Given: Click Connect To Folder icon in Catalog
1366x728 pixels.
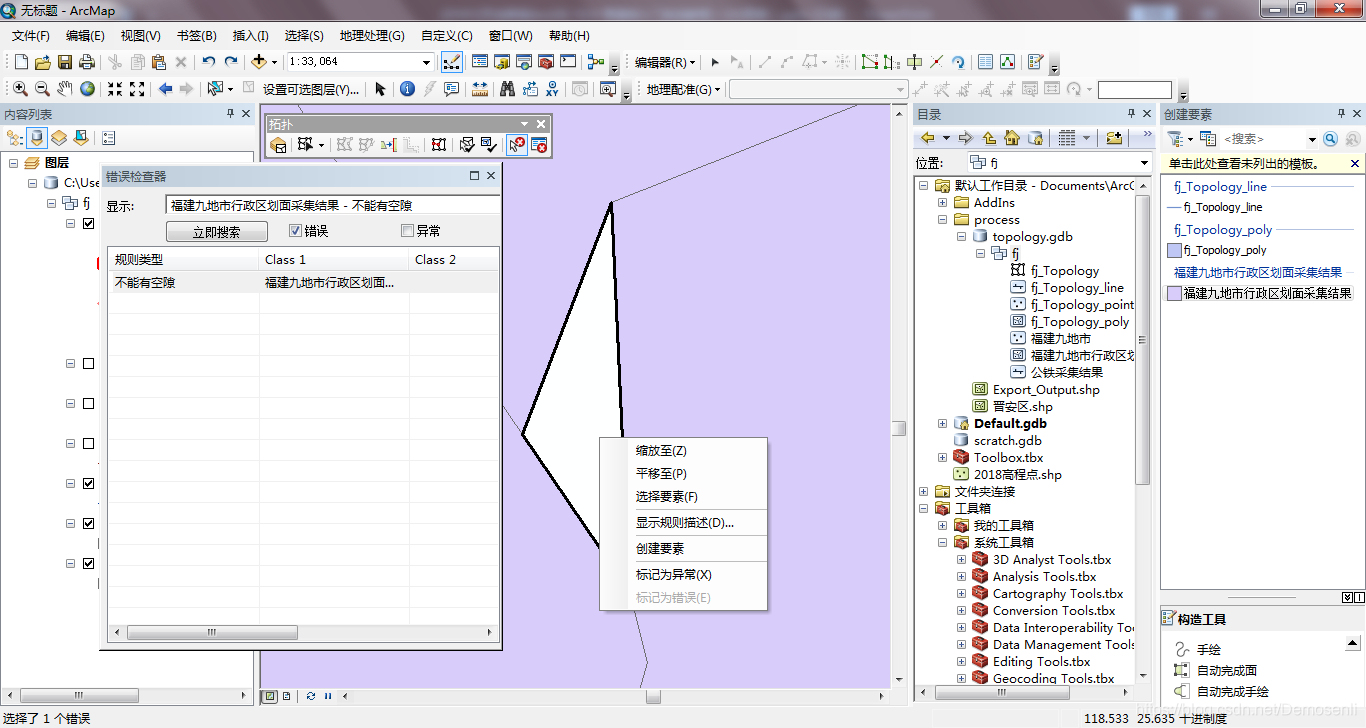Looking at the screenshot, I should pyautogui.click(x=1114, y=138).
